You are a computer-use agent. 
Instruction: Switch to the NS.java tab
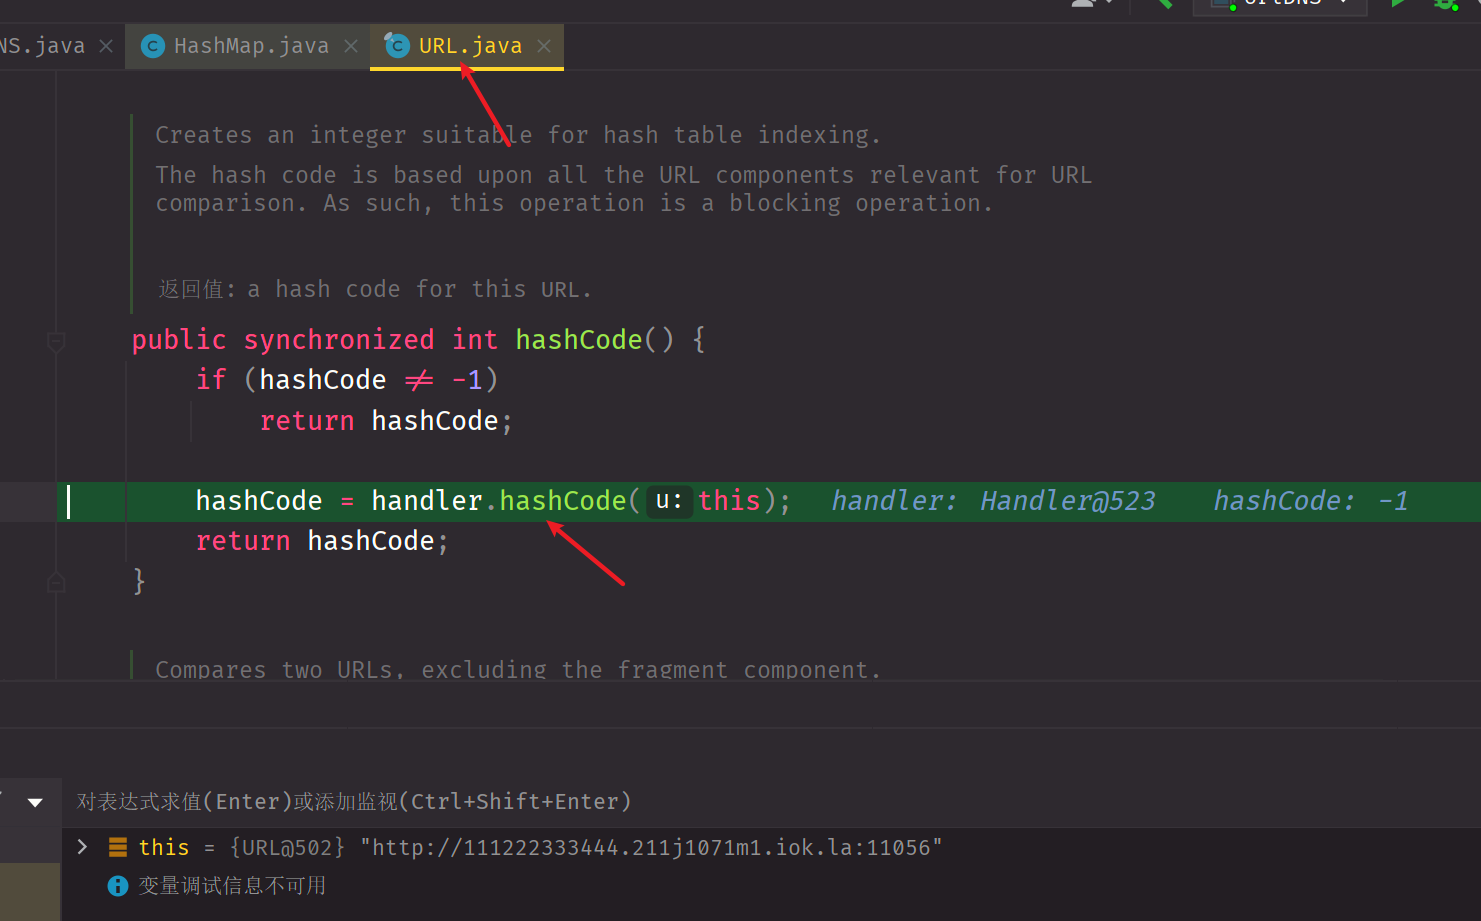[42, 45]
